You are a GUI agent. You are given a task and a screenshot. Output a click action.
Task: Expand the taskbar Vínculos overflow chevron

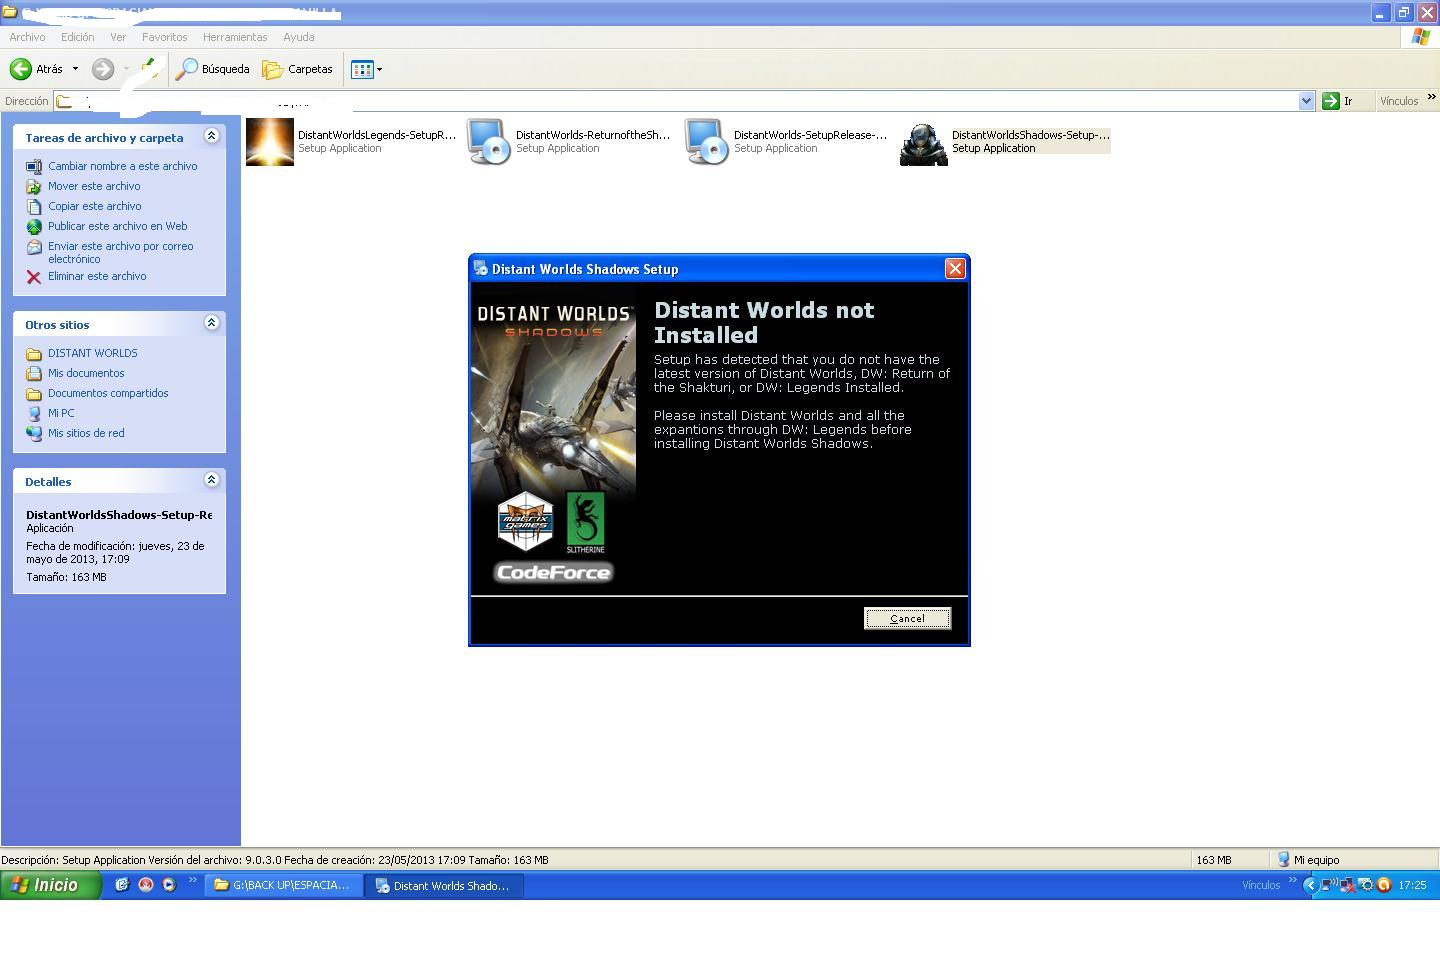pyautogui.click(x=1292, y=881)
